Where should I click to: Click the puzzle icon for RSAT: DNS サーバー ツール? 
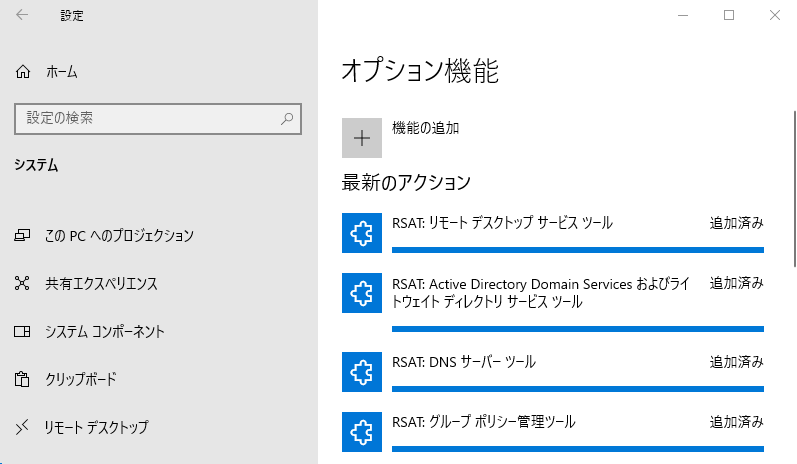362,372
